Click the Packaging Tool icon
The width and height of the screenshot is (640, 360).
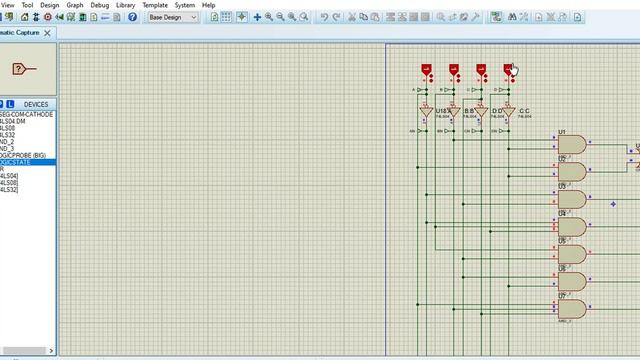click(464, 17)
